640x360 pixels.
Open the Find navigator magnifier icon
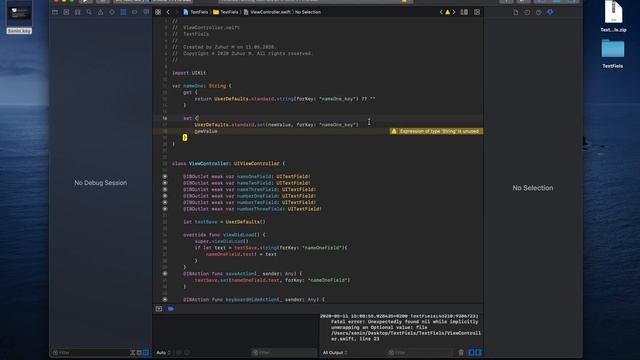tap(89, 12)
